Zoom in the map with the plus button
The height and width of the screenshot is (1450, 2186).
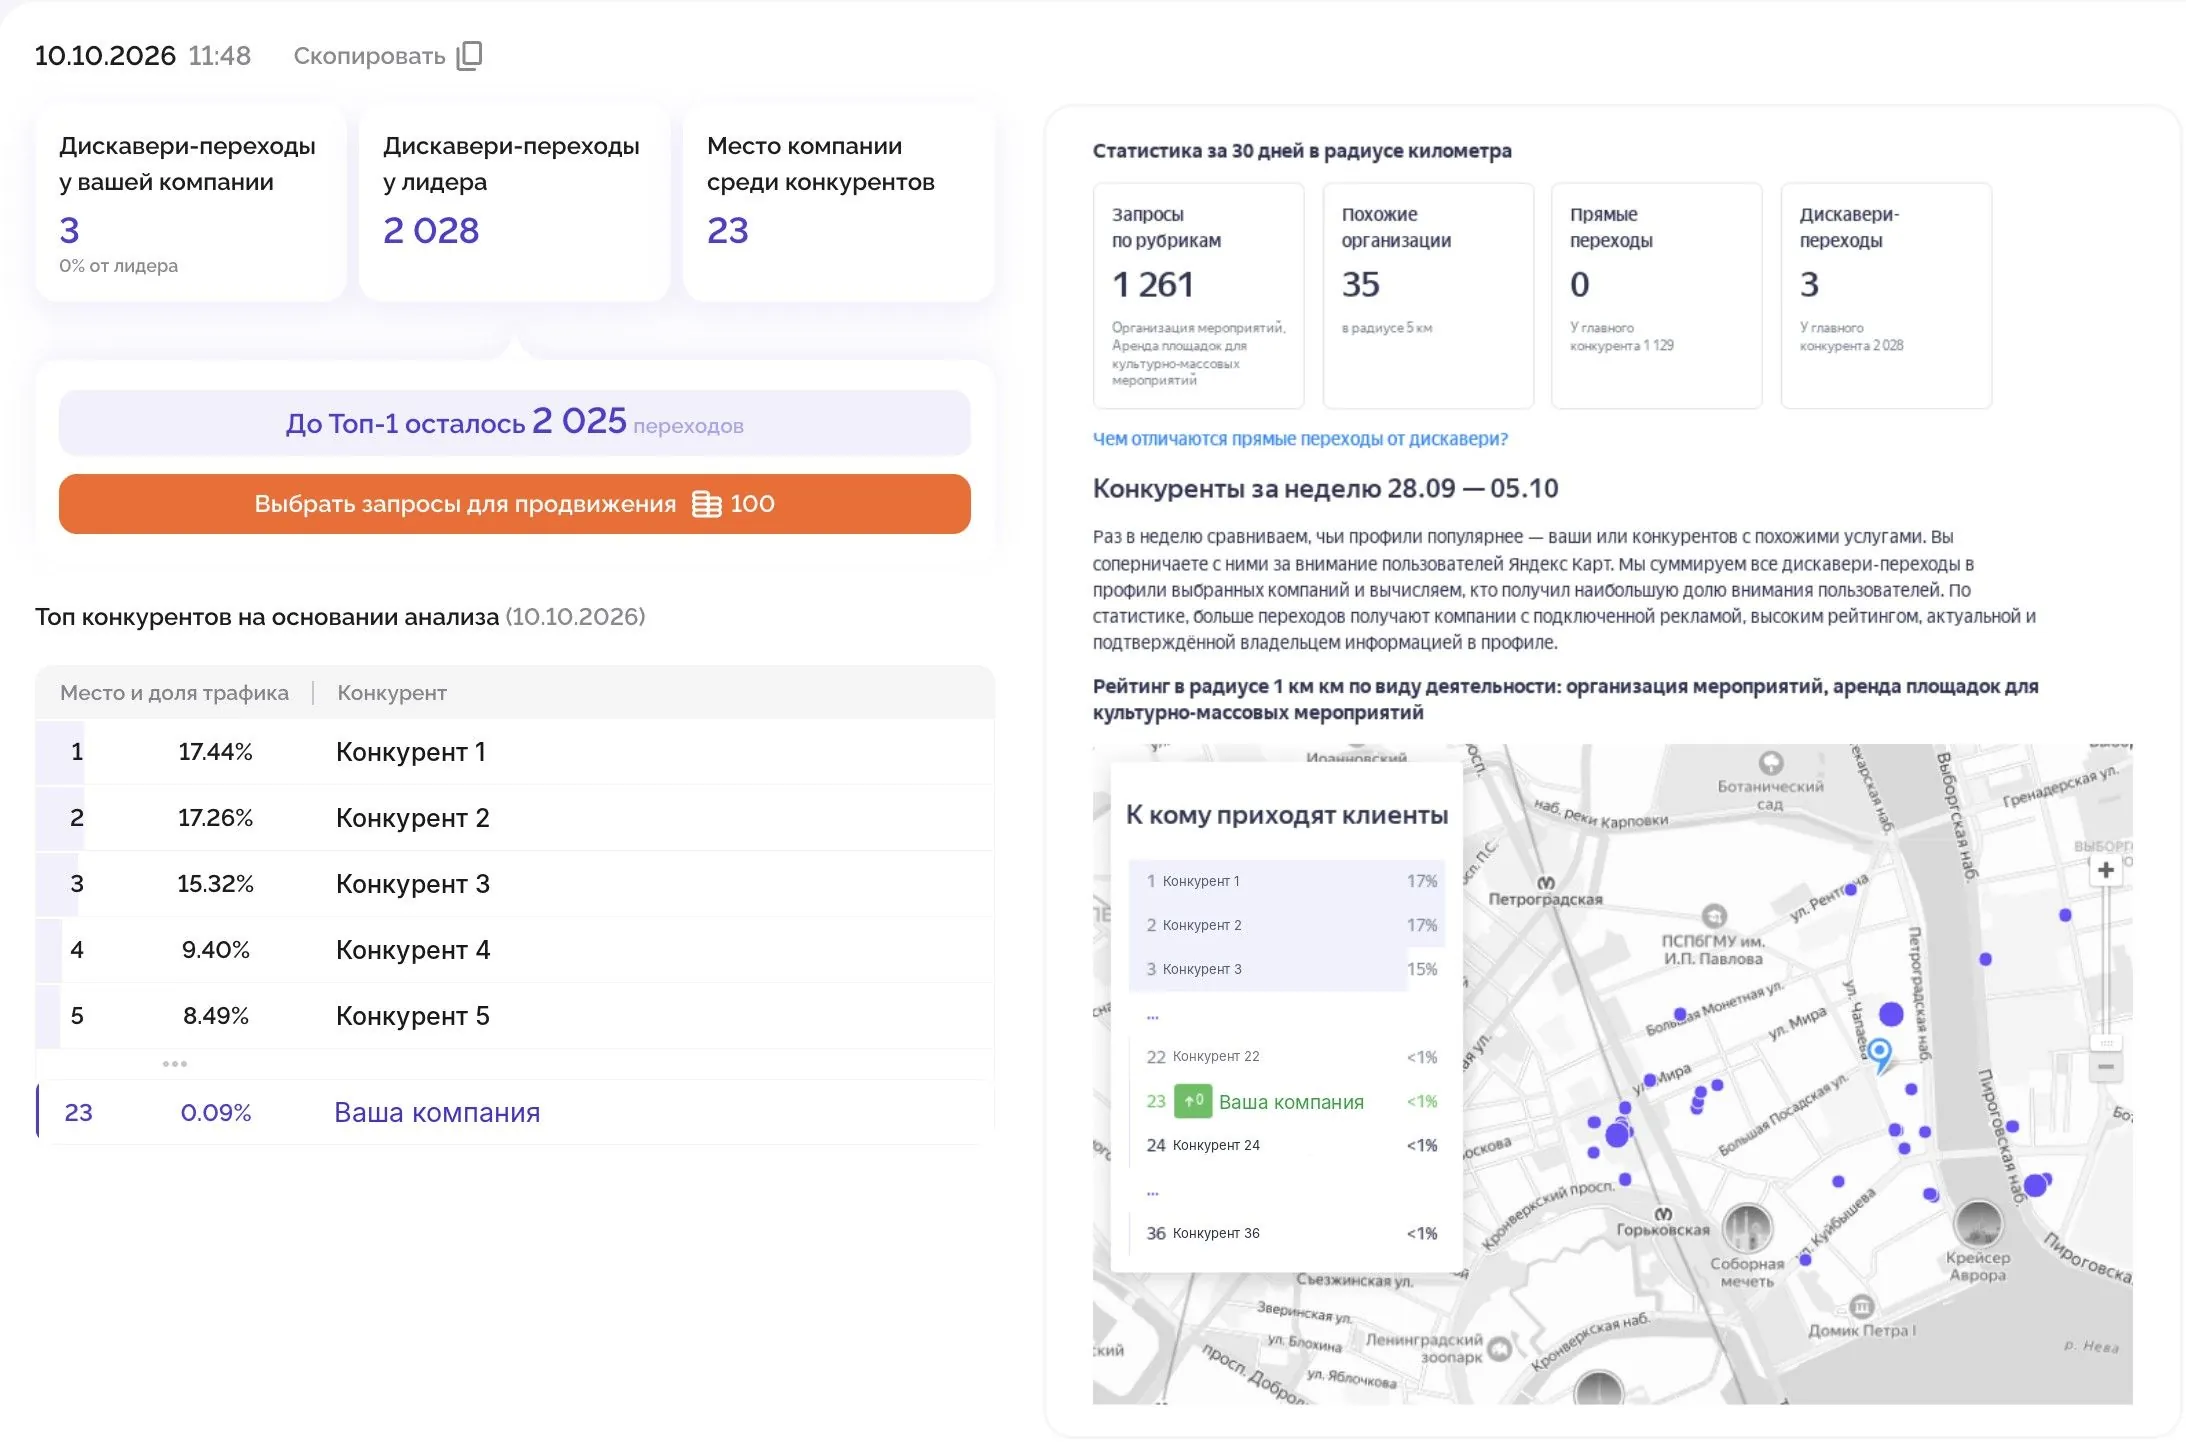click(2106, 870)
